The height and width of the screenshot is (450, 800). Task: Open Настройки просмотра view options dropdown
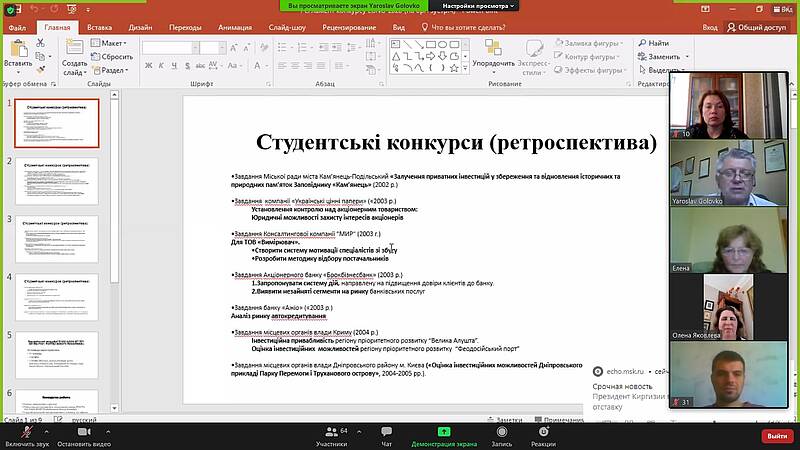click(x=479, y=6)
